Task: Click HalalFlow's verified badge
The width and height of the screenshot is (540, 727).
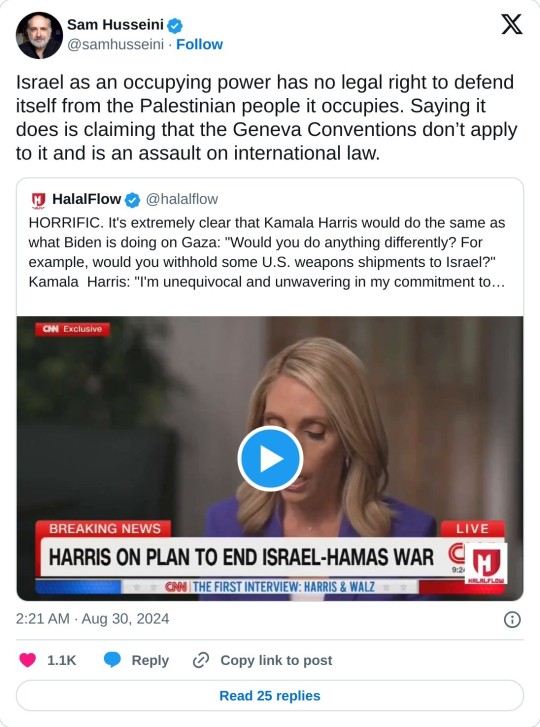Action: pos(133,200)
